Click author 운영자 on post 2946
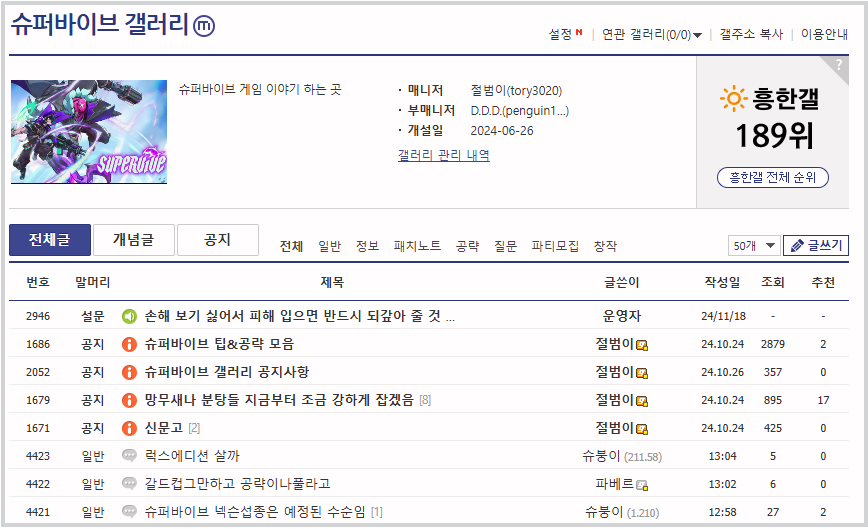 tap(621, 317)
